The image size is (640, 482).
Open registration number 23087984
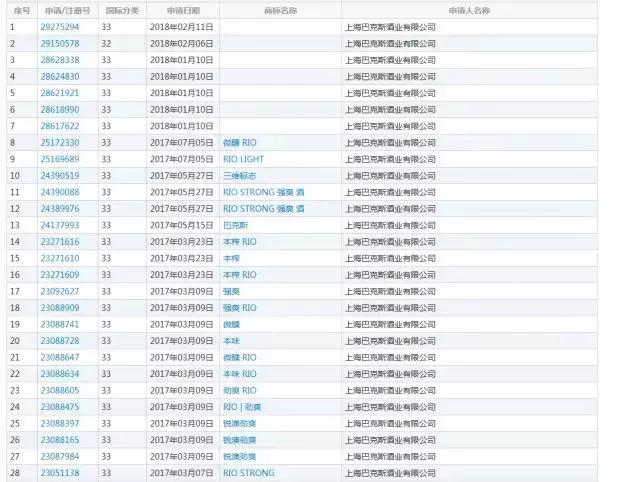60,457
